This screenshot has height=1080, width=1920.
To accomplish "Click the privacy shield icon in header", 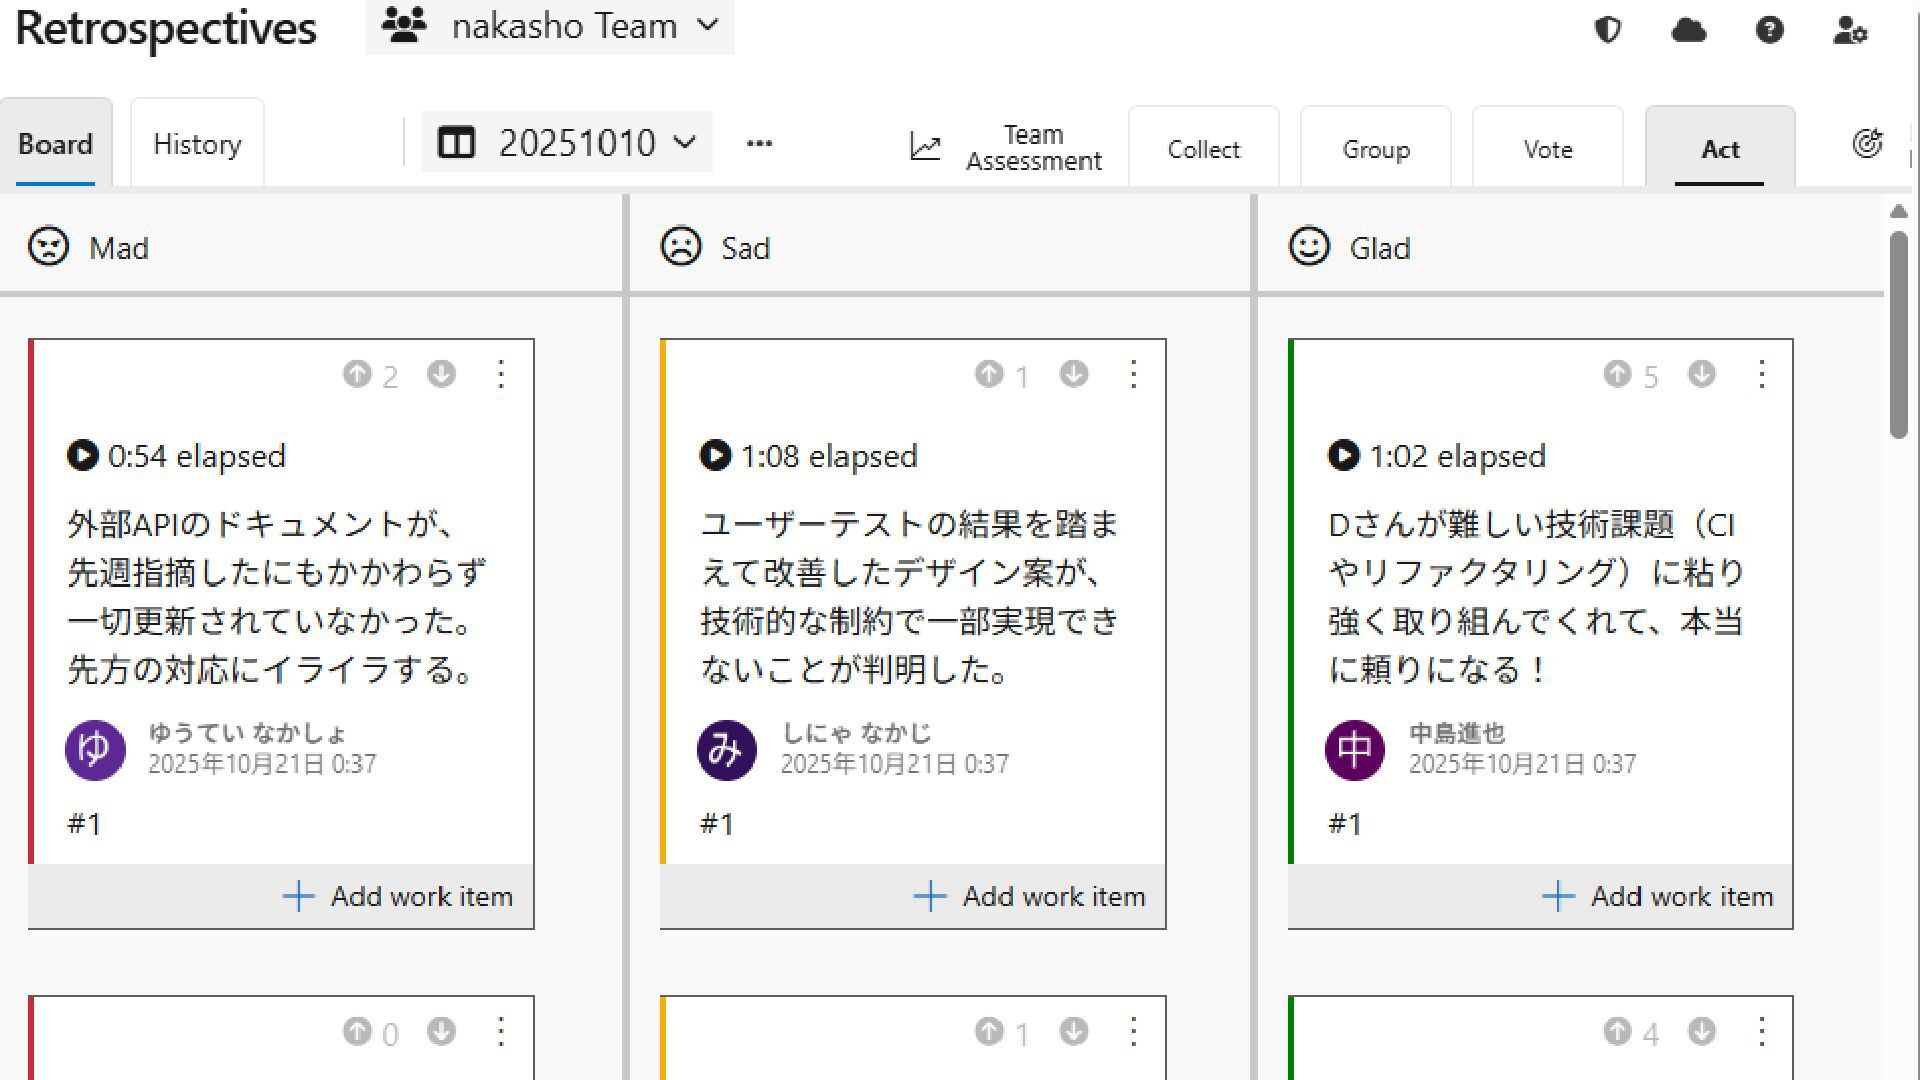I will point(1607,30).
